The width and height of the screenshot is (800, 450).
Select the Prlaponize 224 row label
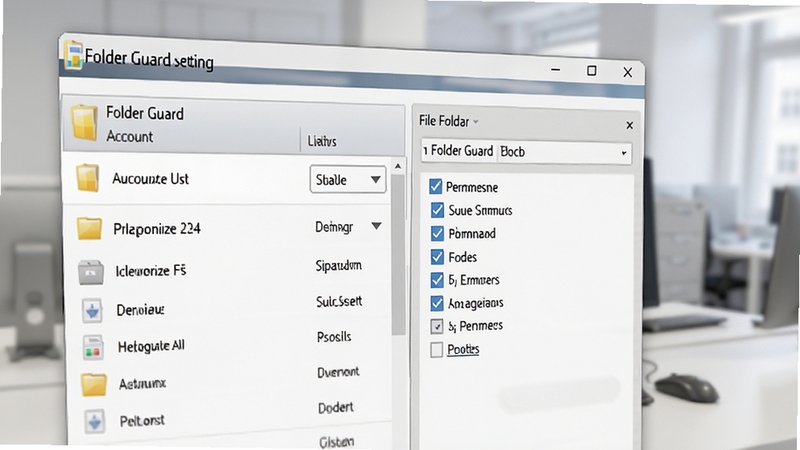[x=157, y=229]
